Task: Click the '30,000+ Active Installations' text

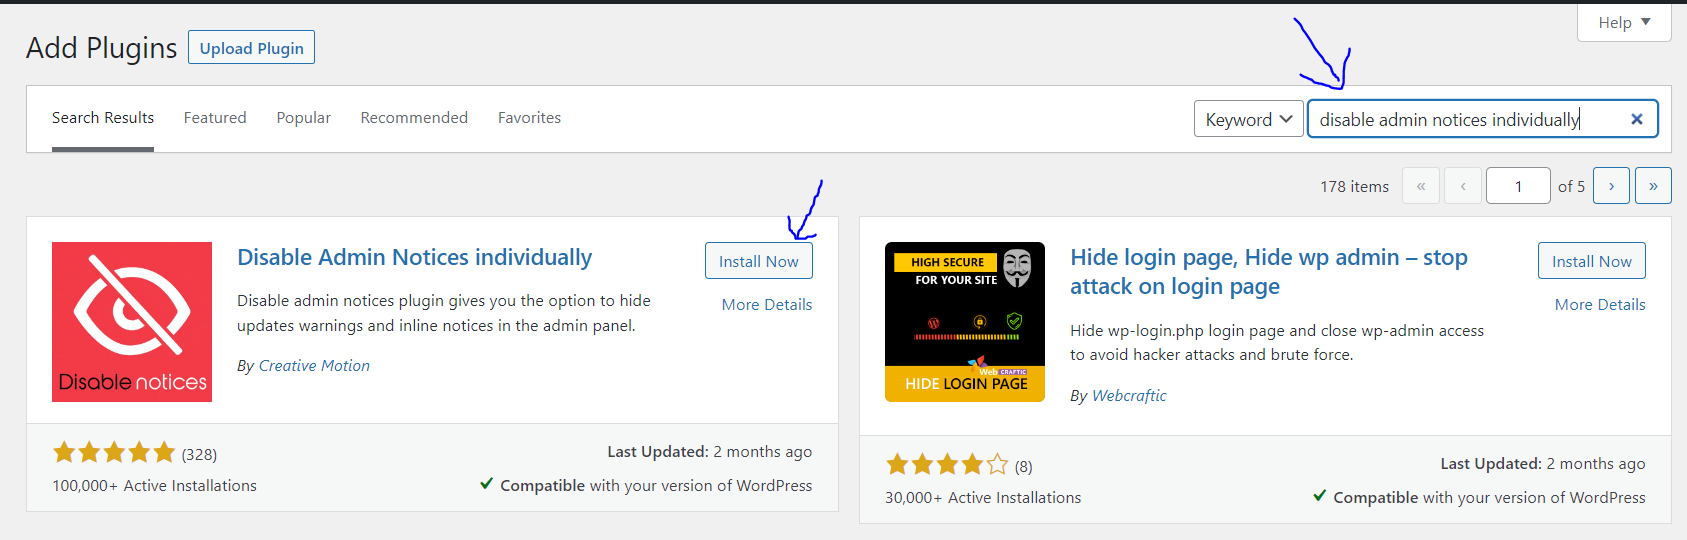Action: click(x=983, y=498)
